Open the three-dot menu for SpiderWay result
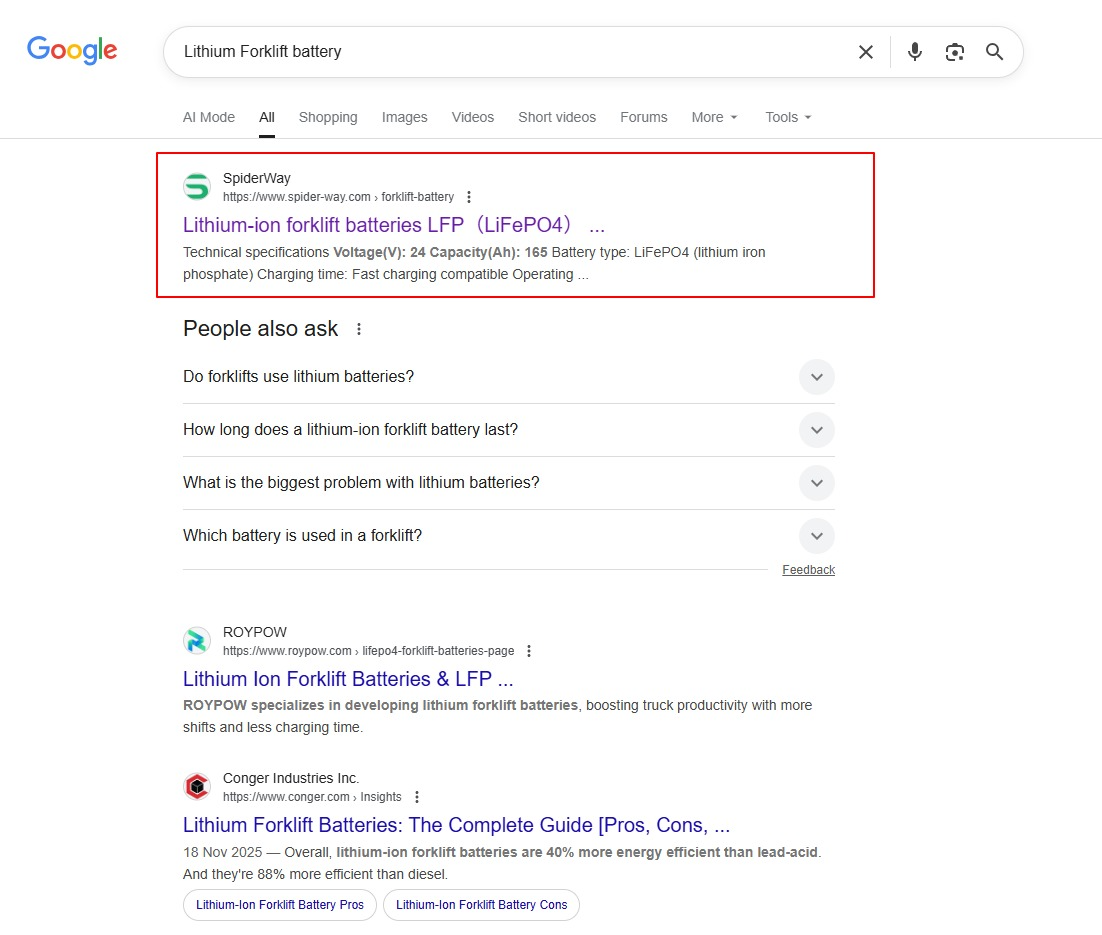This screenshot has height=935, width=1102. tap(469, 197)
